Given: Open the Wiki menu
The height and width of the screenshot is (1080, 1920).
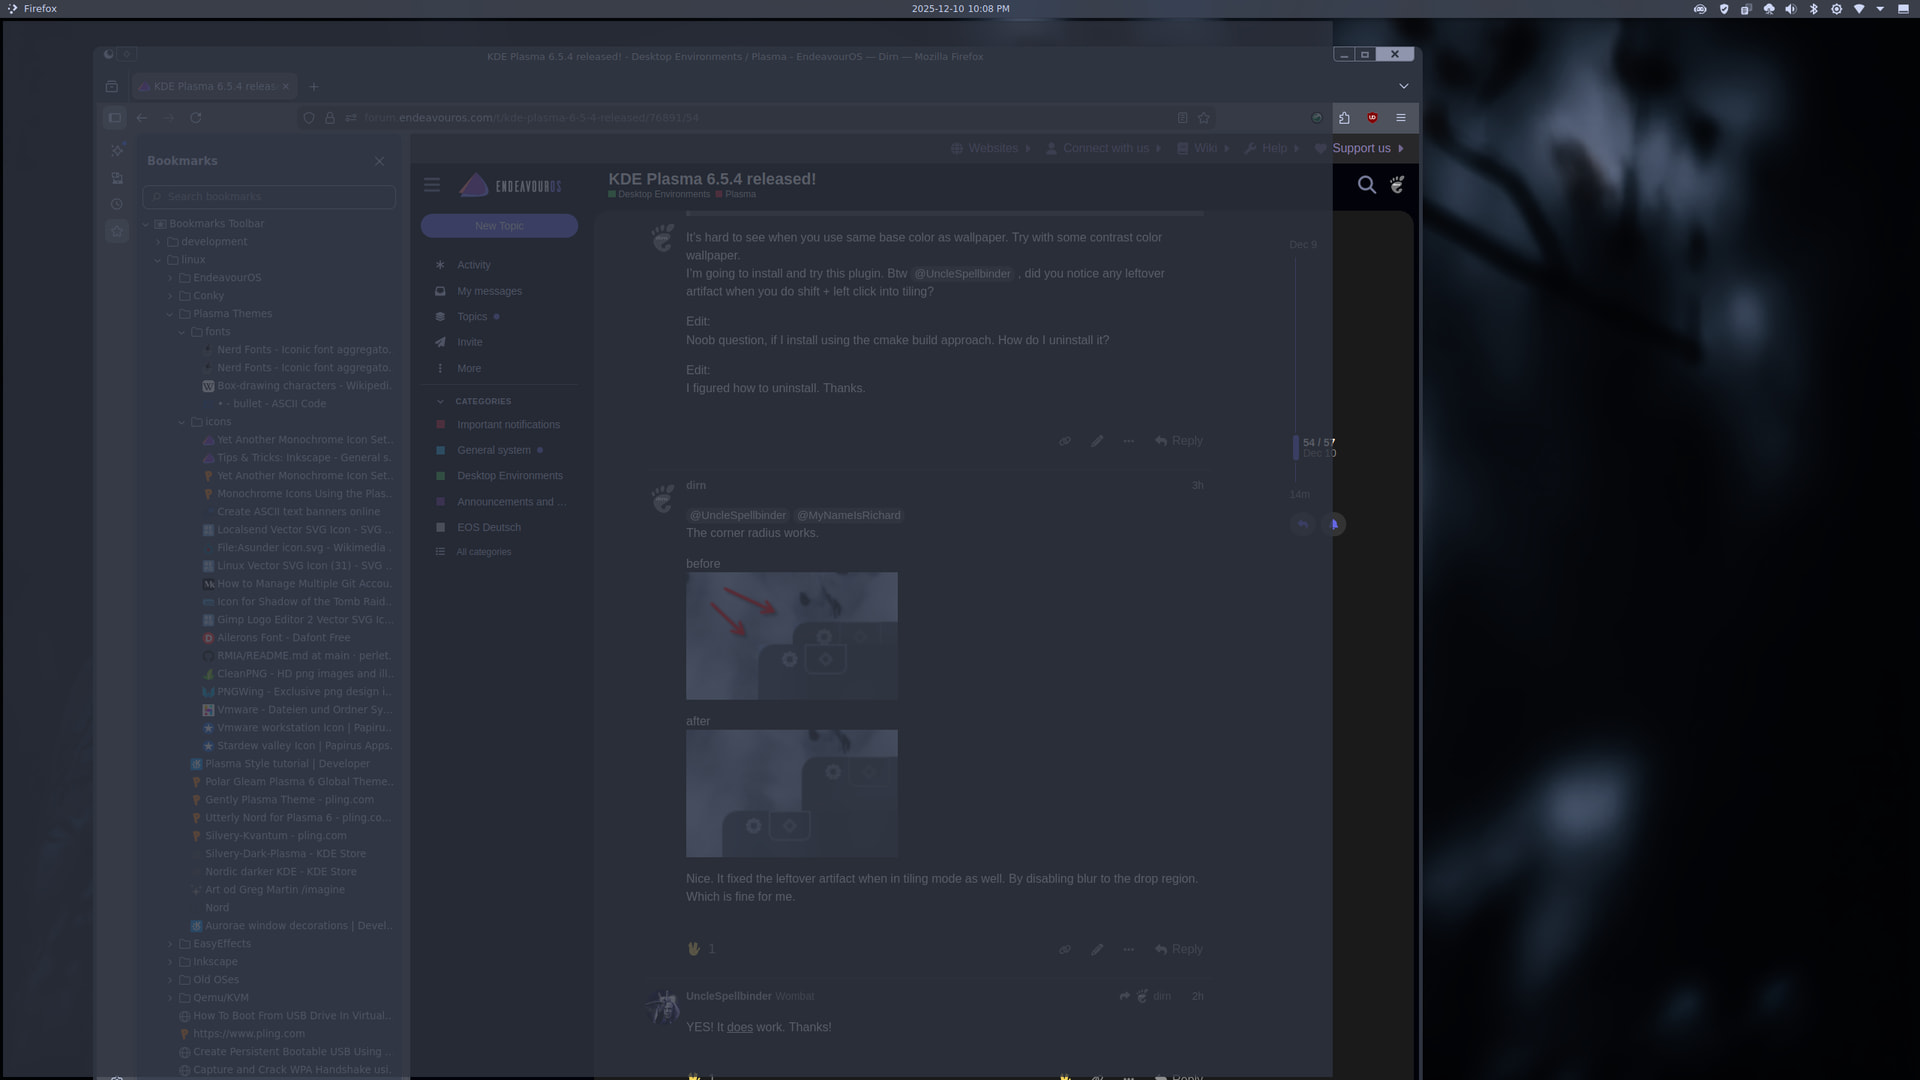Looking at the screenshot, I should (x=1203, y=149).
